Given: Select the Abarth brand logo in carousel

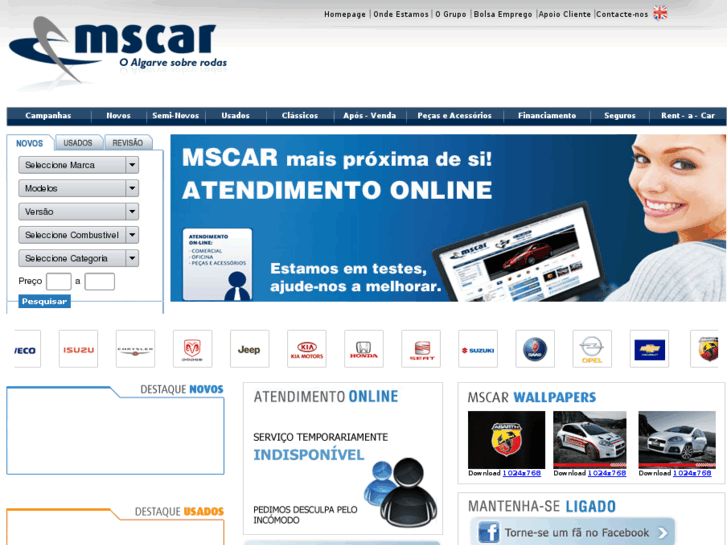Looking at the screenshot, I should click(704, 349).
